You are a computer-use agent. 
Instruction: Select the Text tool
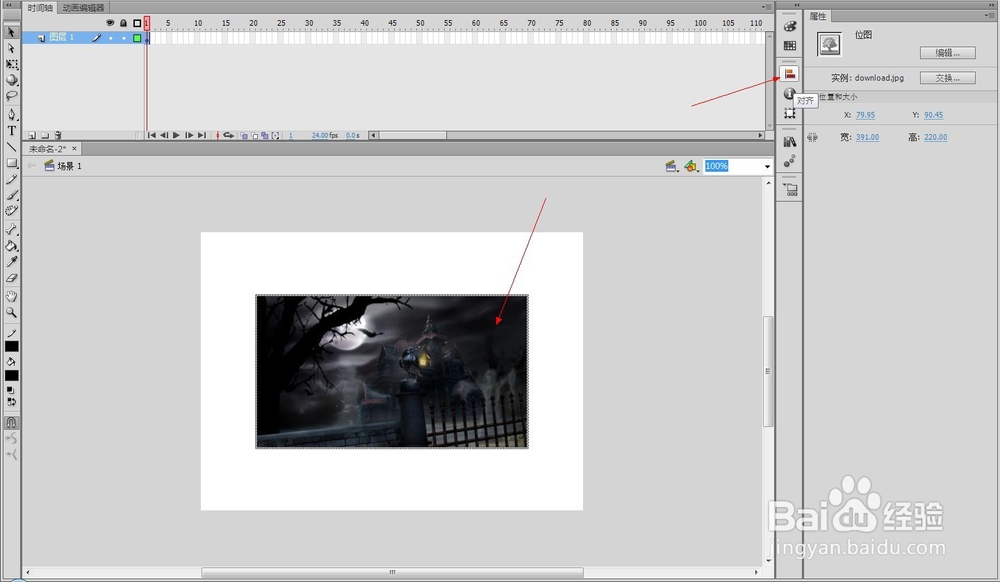coord(11,131)
